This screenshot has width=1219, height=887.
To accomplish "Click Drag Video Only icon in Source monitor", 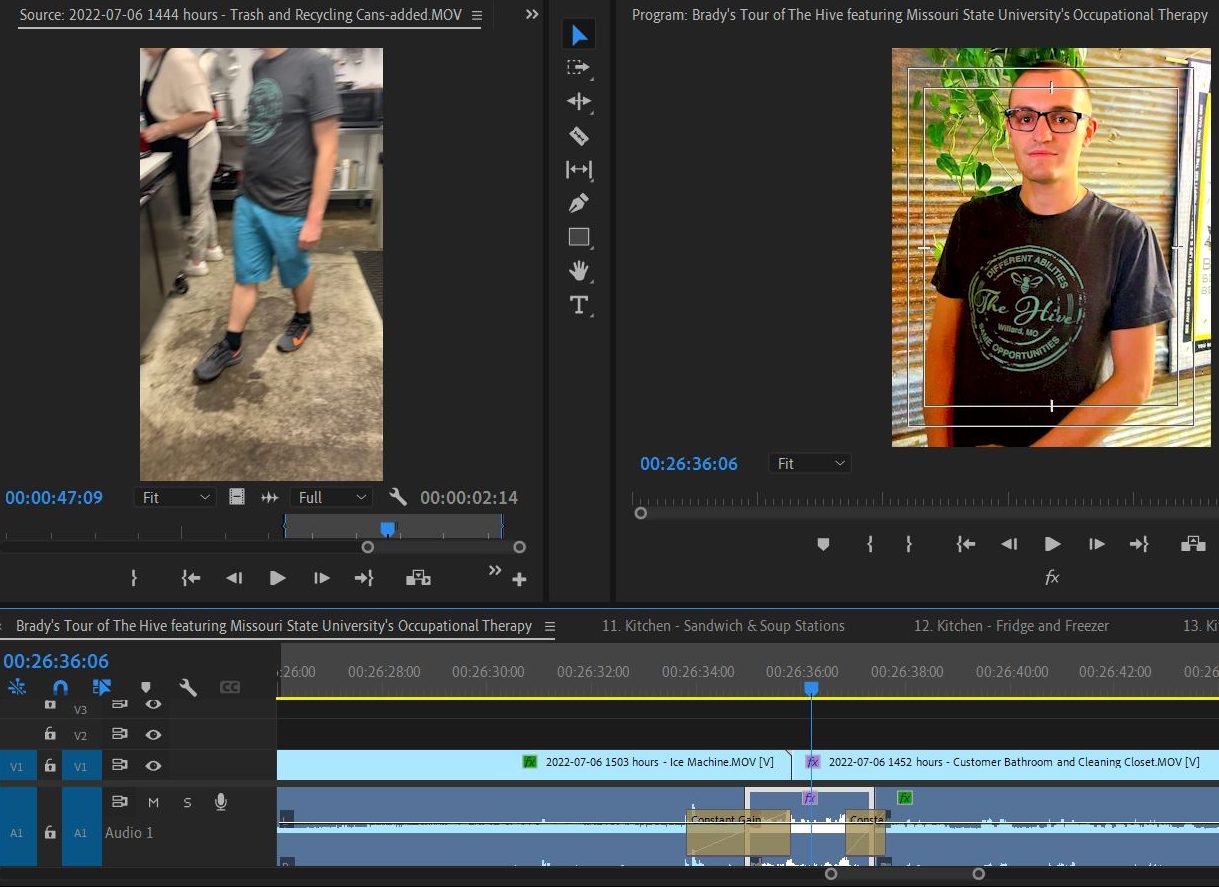I will (x=237, y=497).
